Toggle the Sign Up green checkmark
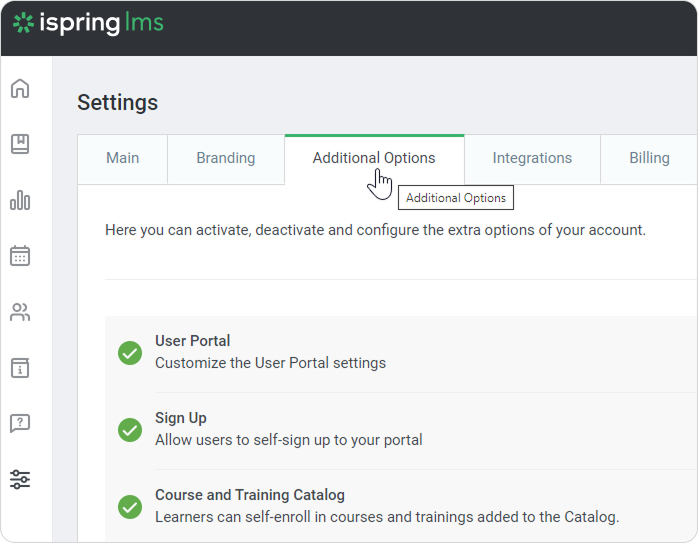 point(130,430)
